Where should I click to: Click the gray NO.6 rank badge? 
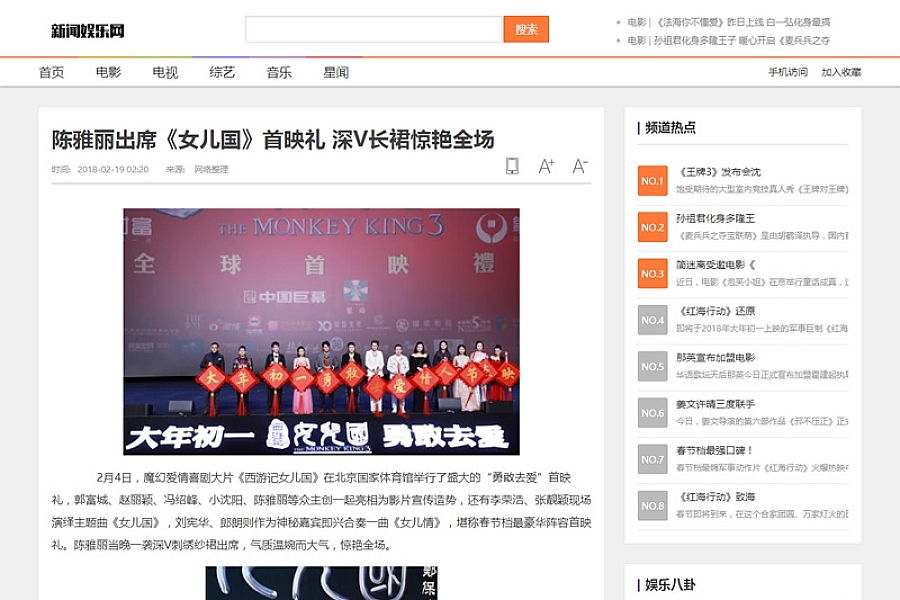653,413
